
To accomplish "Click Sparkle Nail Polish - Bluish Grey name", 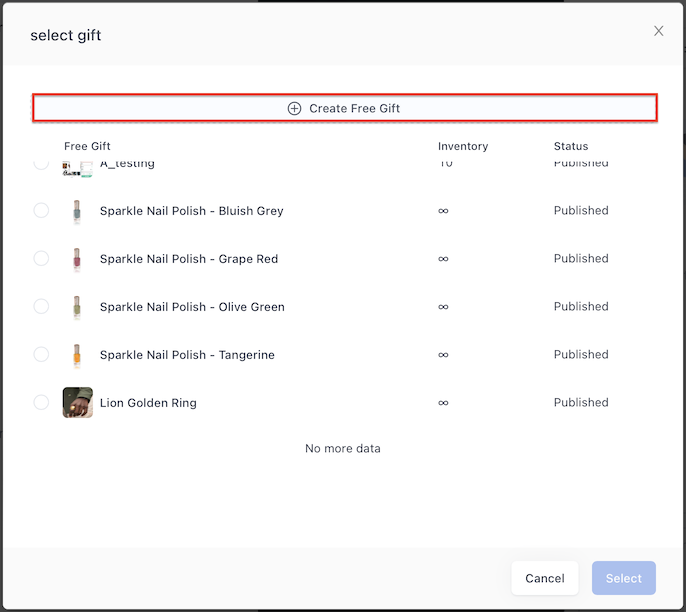I will coord(192,211).
